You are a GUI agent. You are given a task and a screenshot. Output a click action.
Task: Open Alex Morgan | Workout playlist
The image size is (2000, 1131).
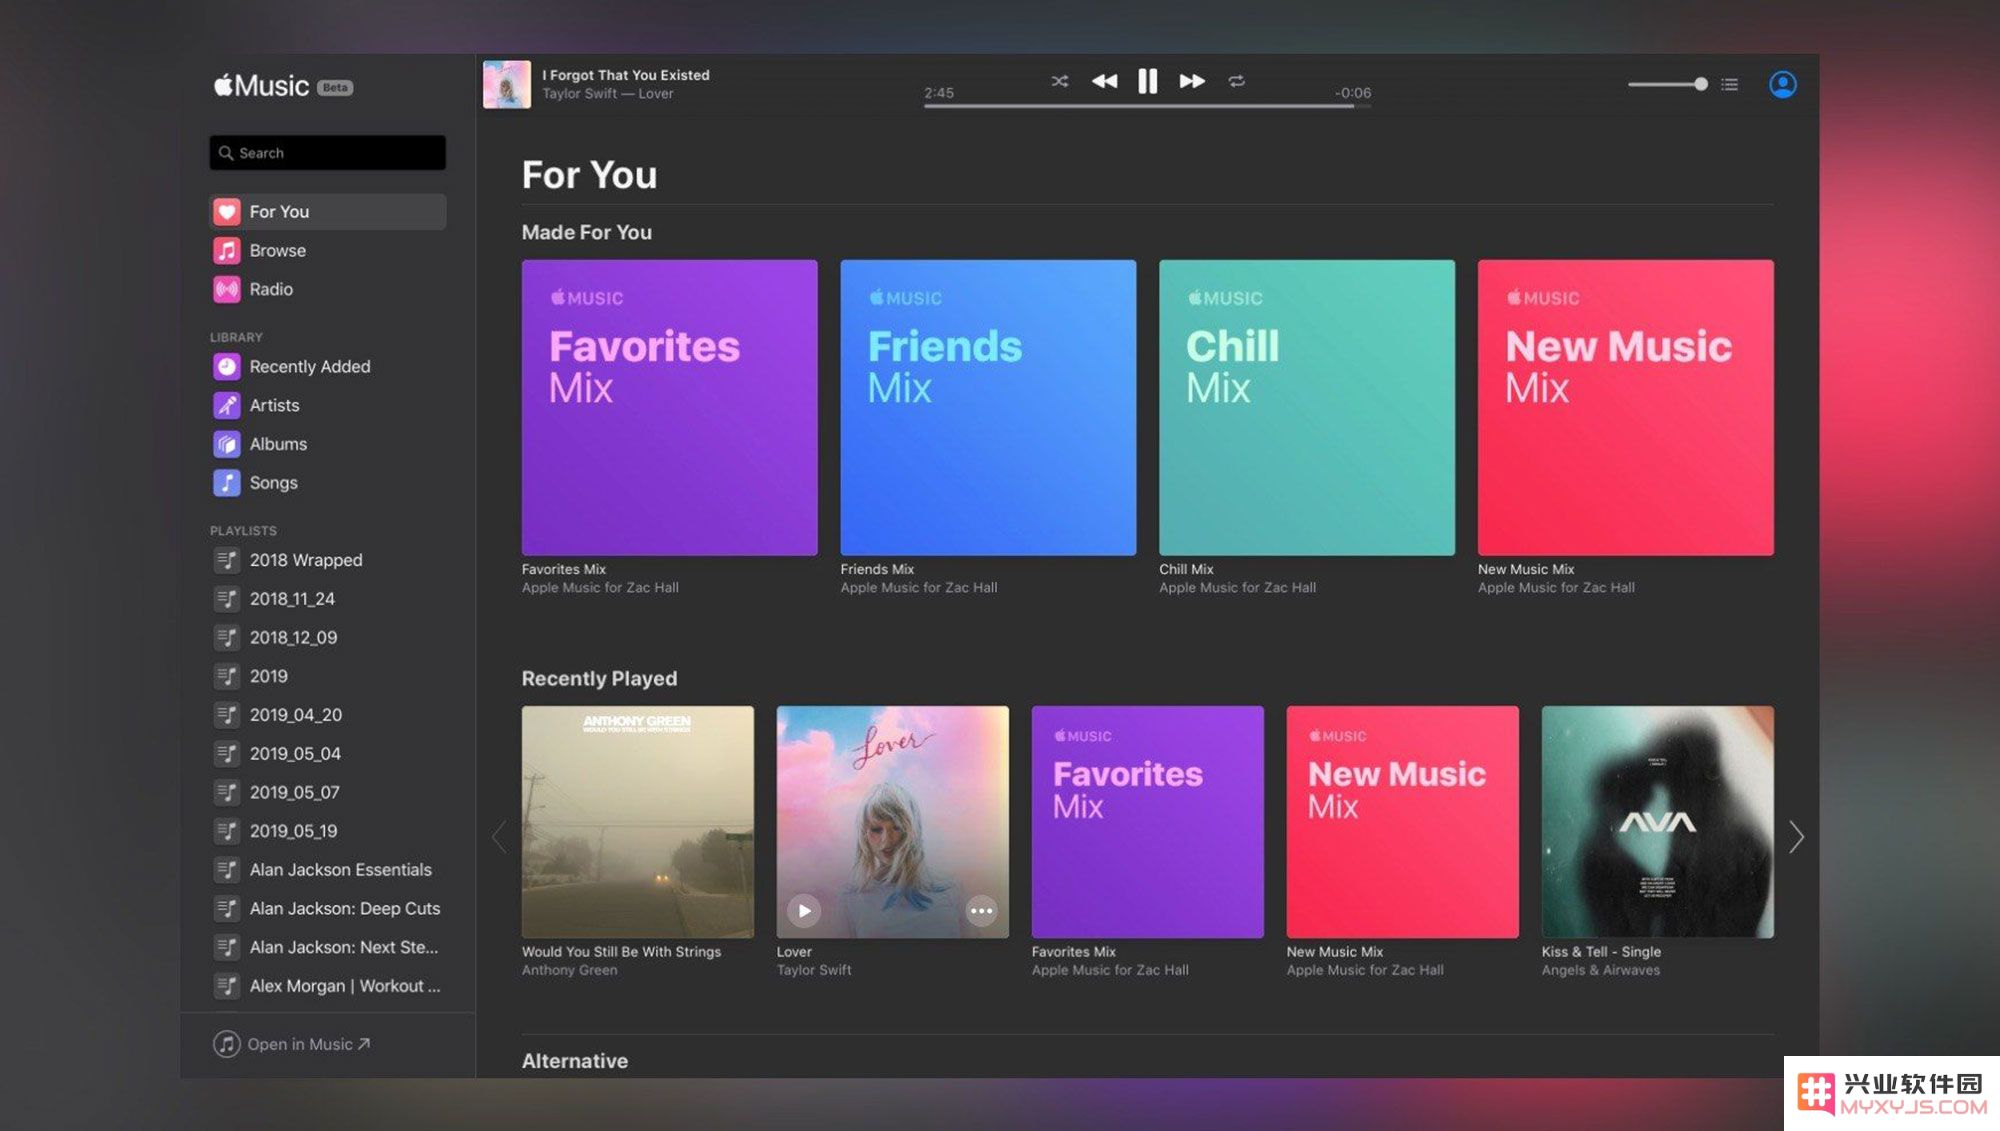pos(328,986)
